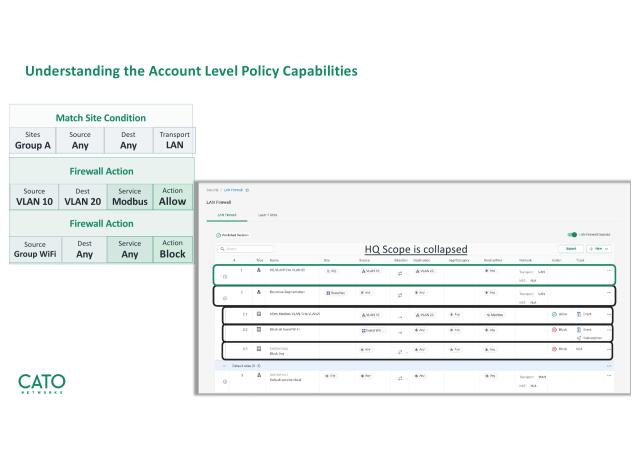Toggle the LAN Firewall Enabled switch

click(571, 234)
